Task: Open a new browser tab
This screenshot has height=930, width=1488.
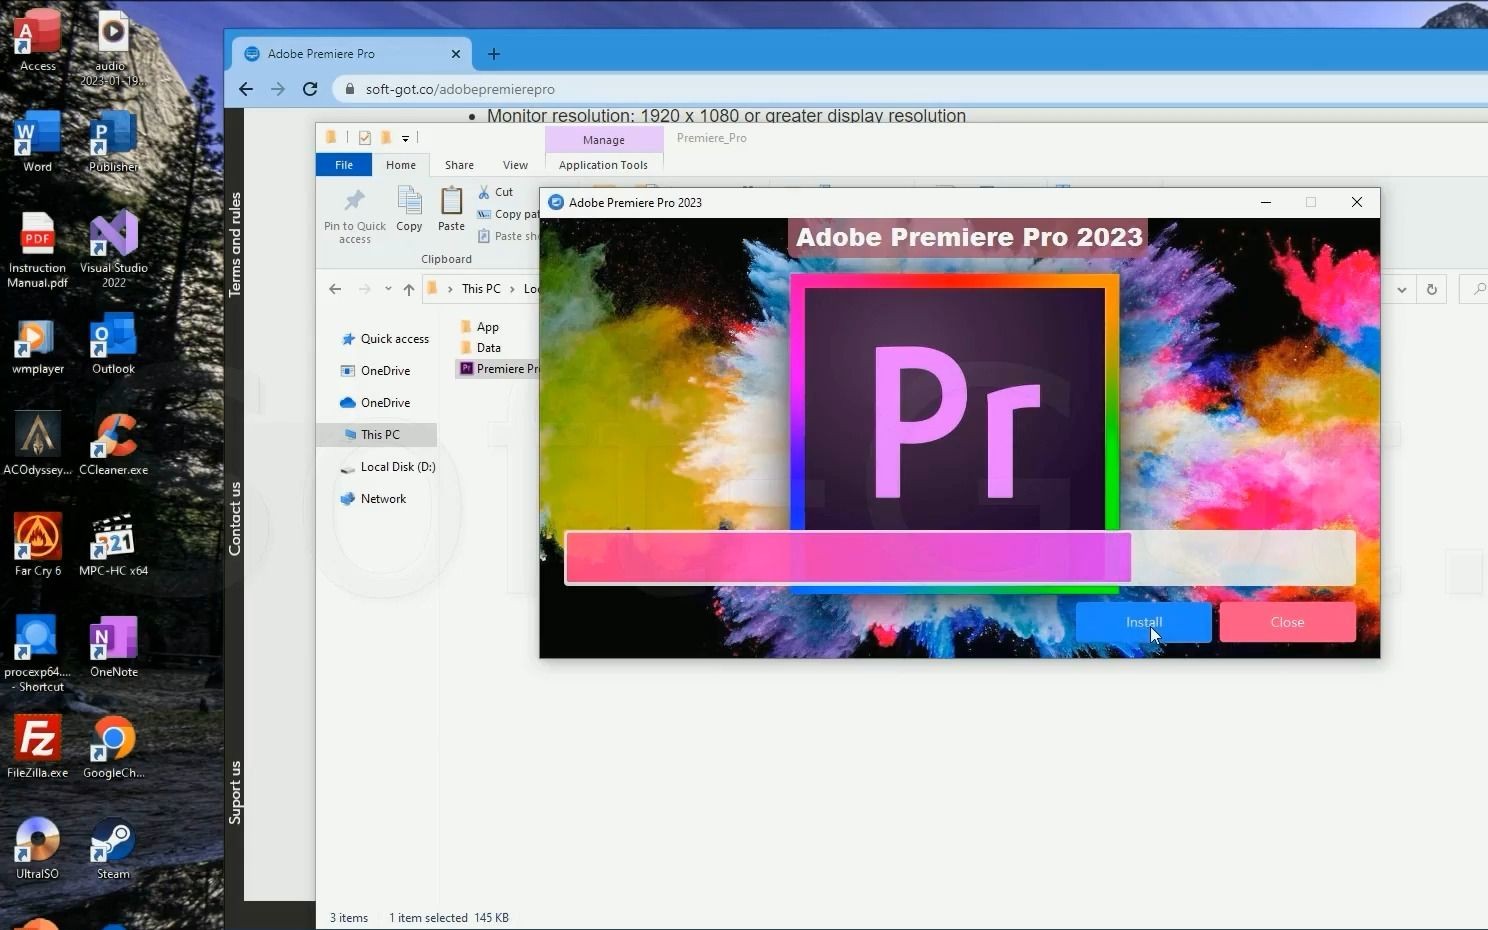Action: pyautogui.click(x=493, y=54)
